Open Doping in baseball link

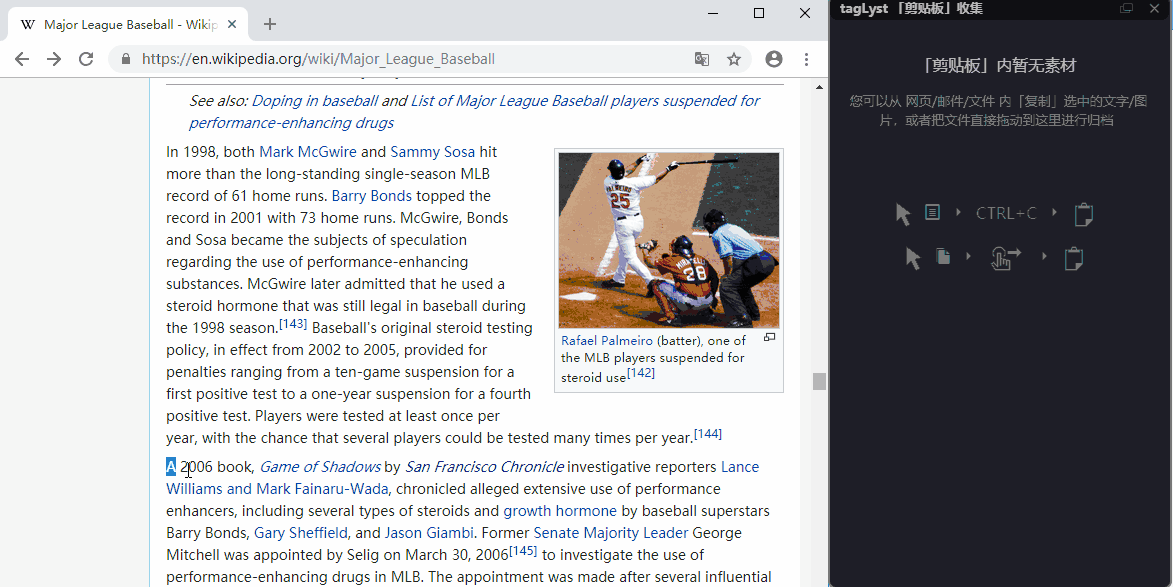(x=314, y=101)
